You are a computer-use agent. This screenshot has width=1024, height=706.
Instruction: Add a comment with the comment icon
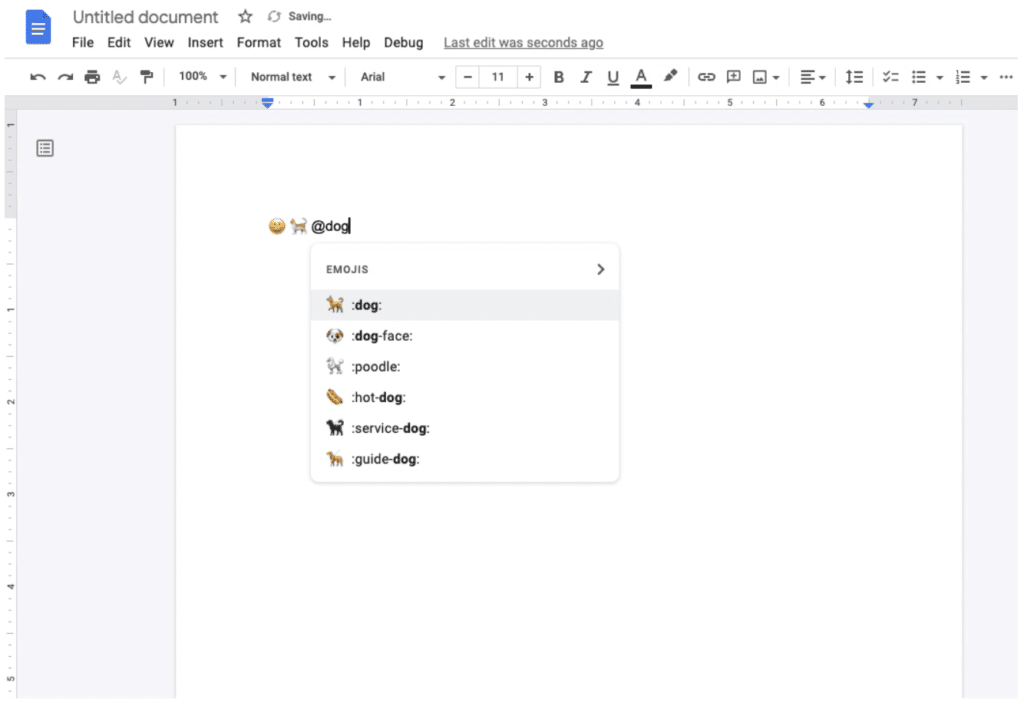click(734, 76)
